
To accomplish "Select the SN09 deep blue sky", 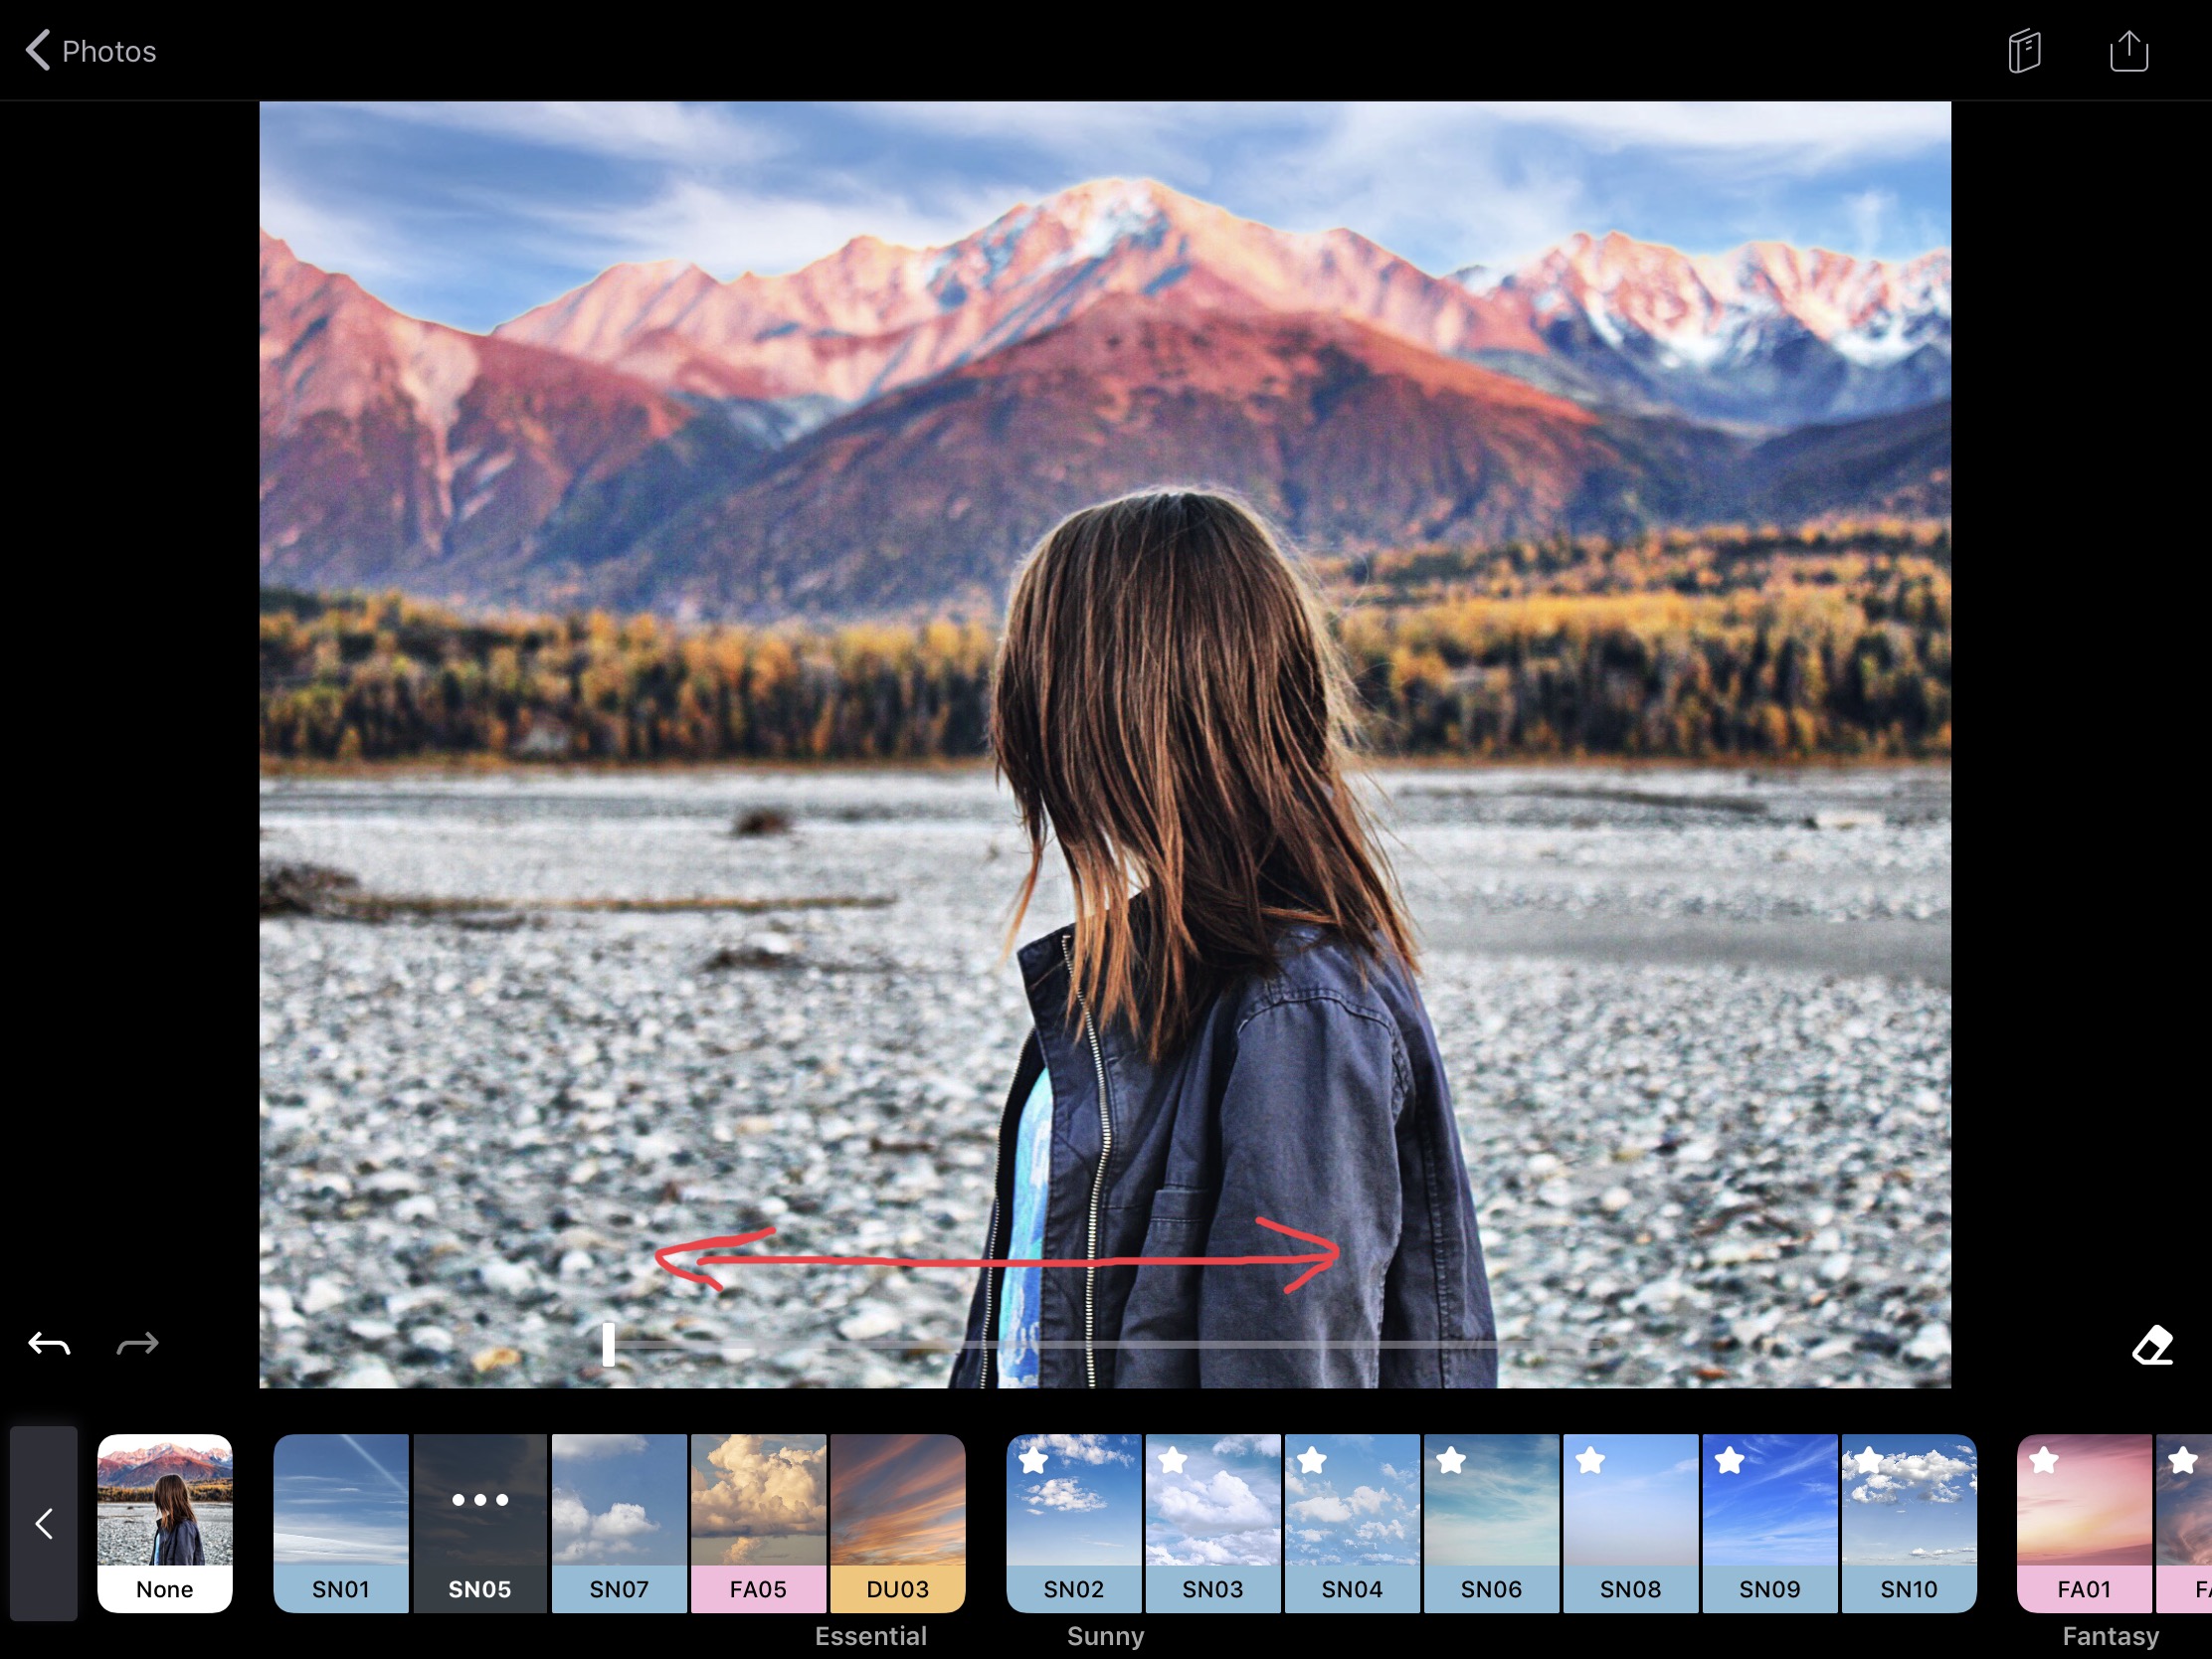I will (x=1769, y=1522).
